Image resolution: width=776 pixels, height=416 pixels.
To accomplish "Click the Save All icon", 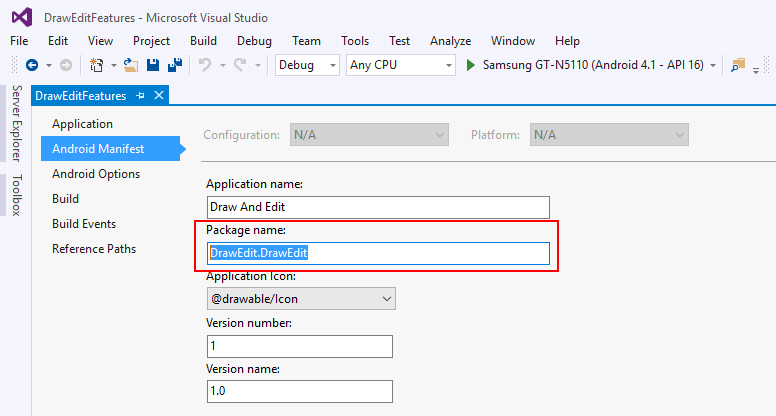I will pyautogui.click(x=175, y=65).
